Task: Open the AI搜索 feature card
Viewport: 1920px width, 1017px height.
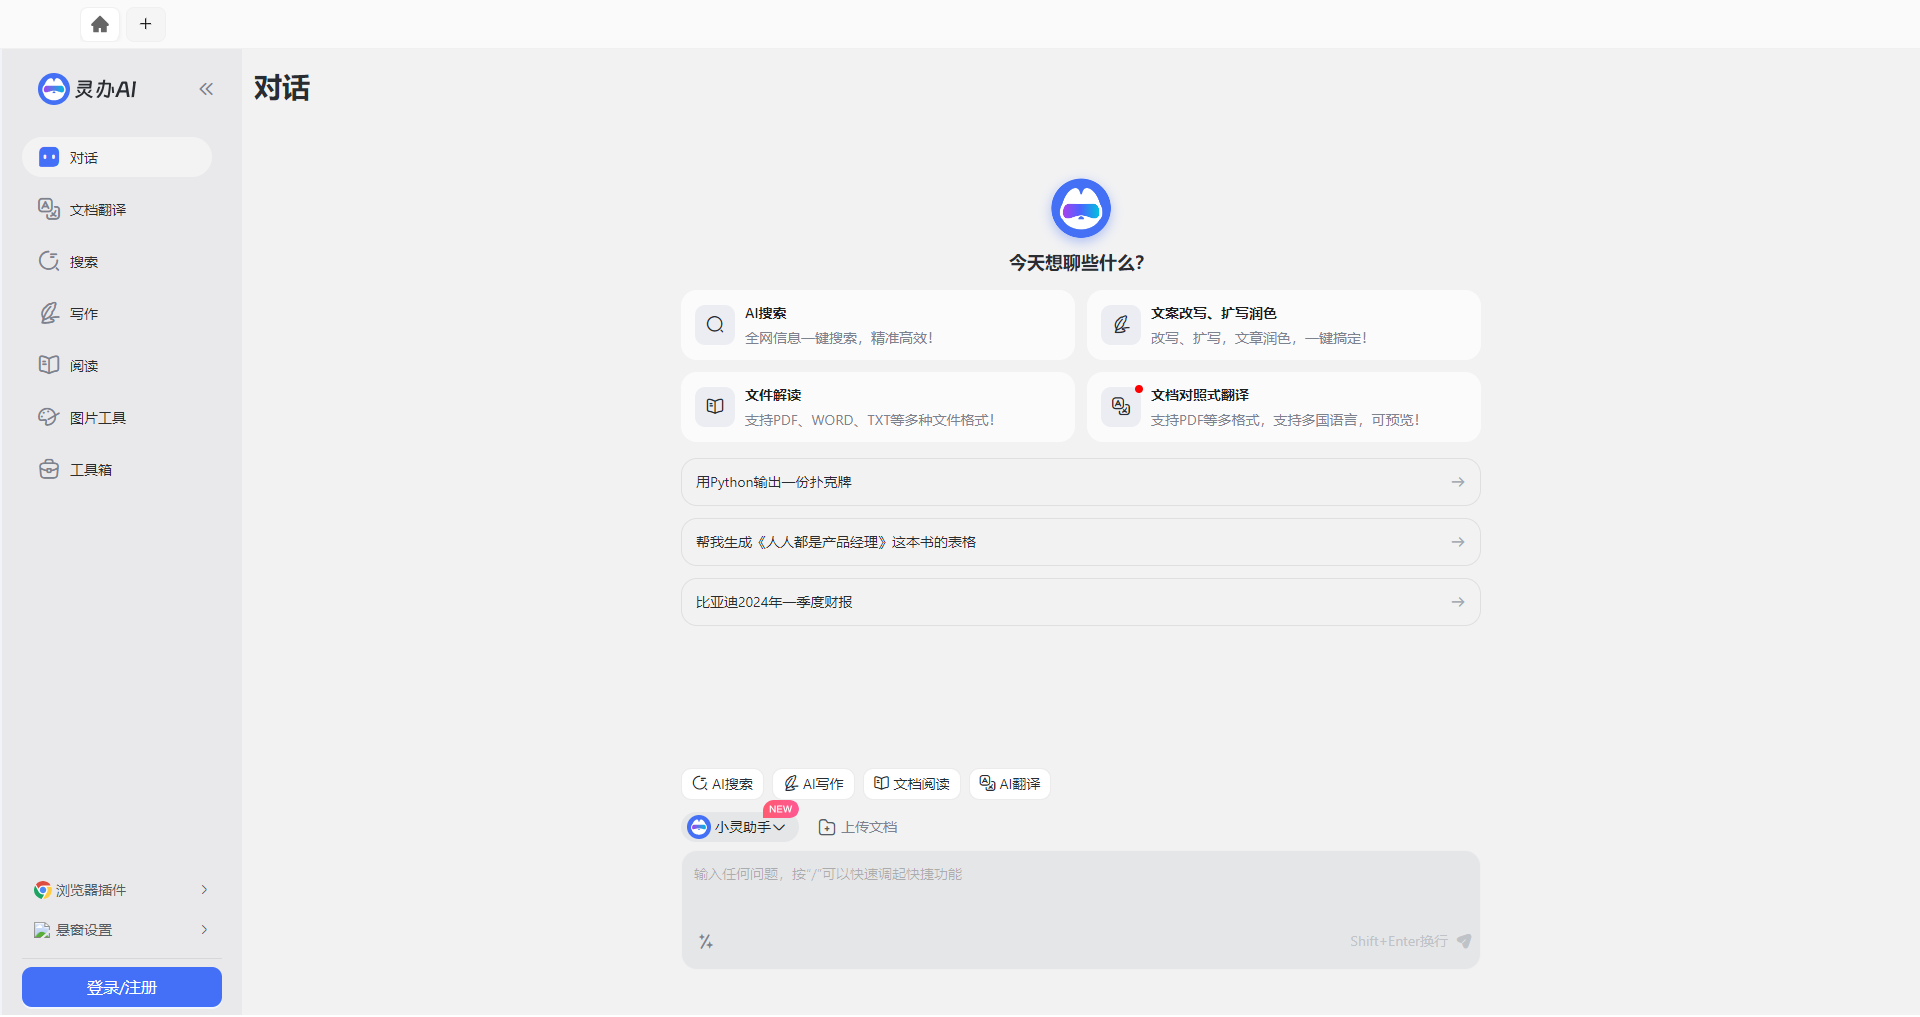Action: pyautogui.click(x=878, y=325)
